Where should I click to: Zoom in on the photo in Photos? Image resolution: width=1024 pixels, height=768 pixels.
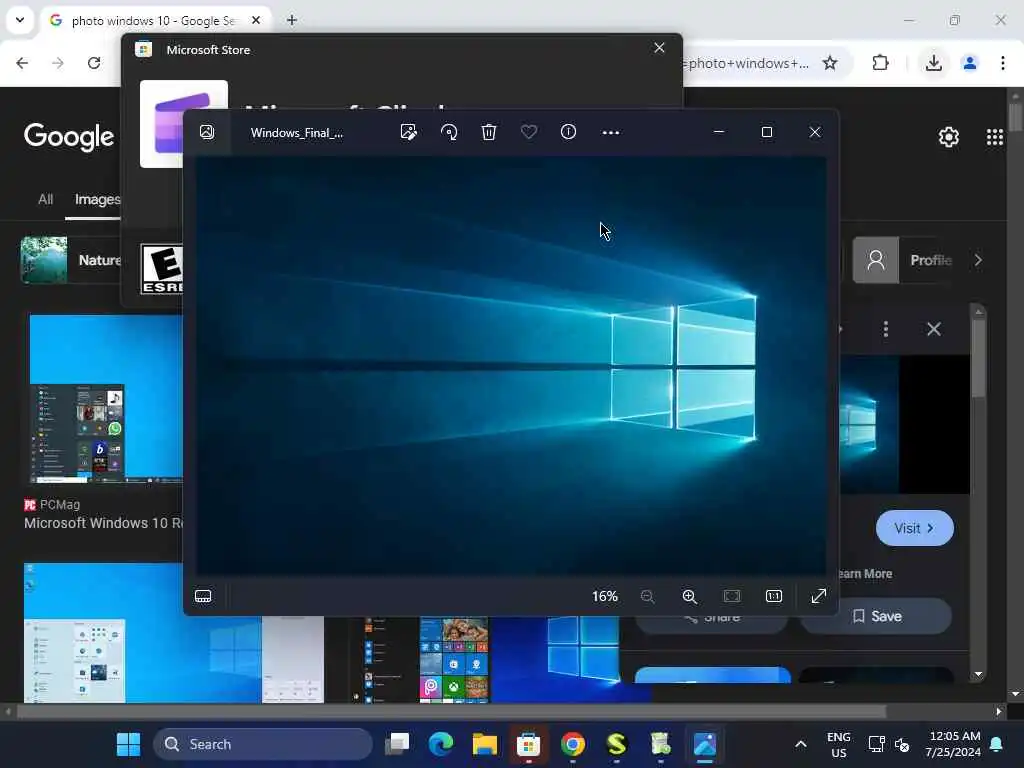690,596
